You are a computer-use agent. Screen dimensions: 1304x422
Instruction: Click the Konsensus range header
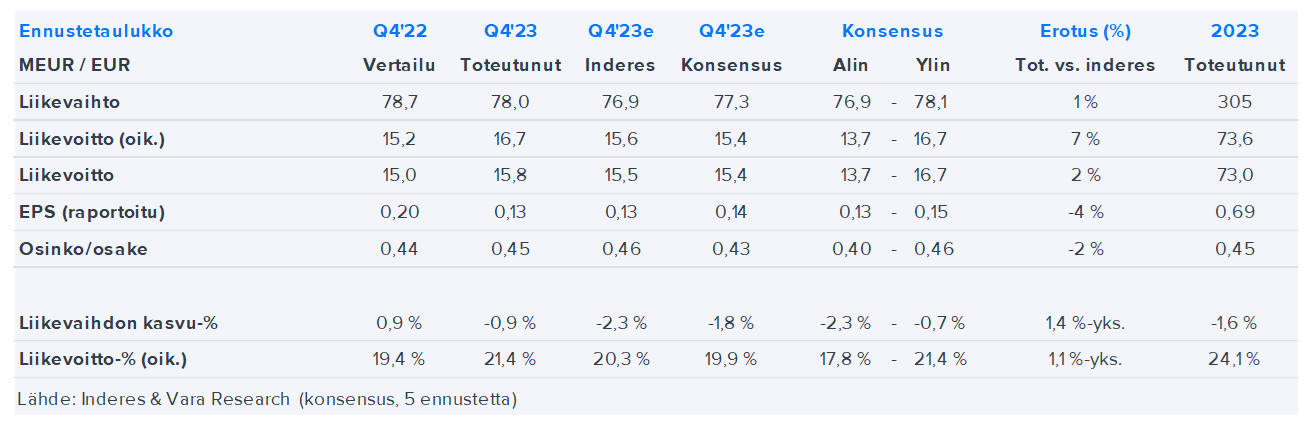tap(892, 31)
